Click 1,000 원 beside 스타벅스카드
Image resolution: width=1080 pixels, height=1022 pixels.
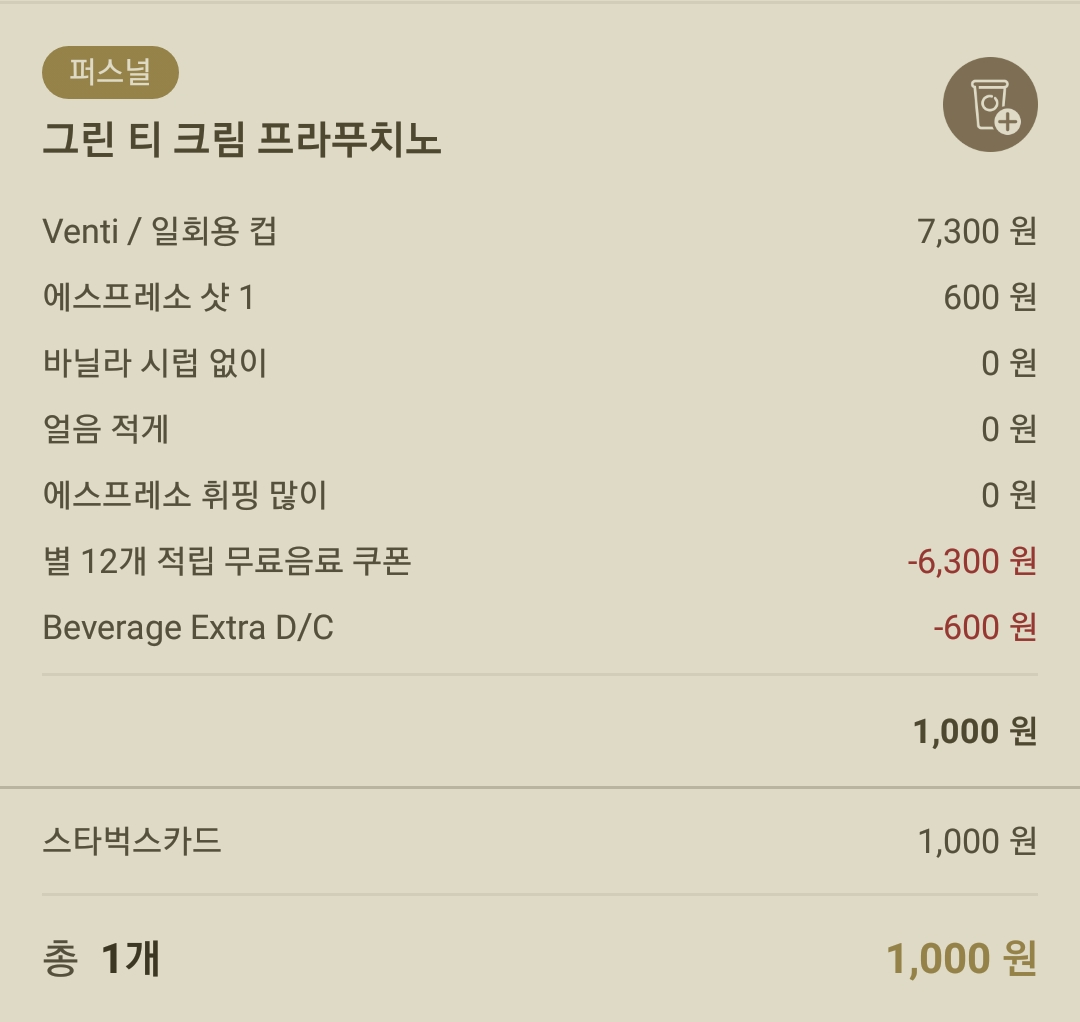976,842
